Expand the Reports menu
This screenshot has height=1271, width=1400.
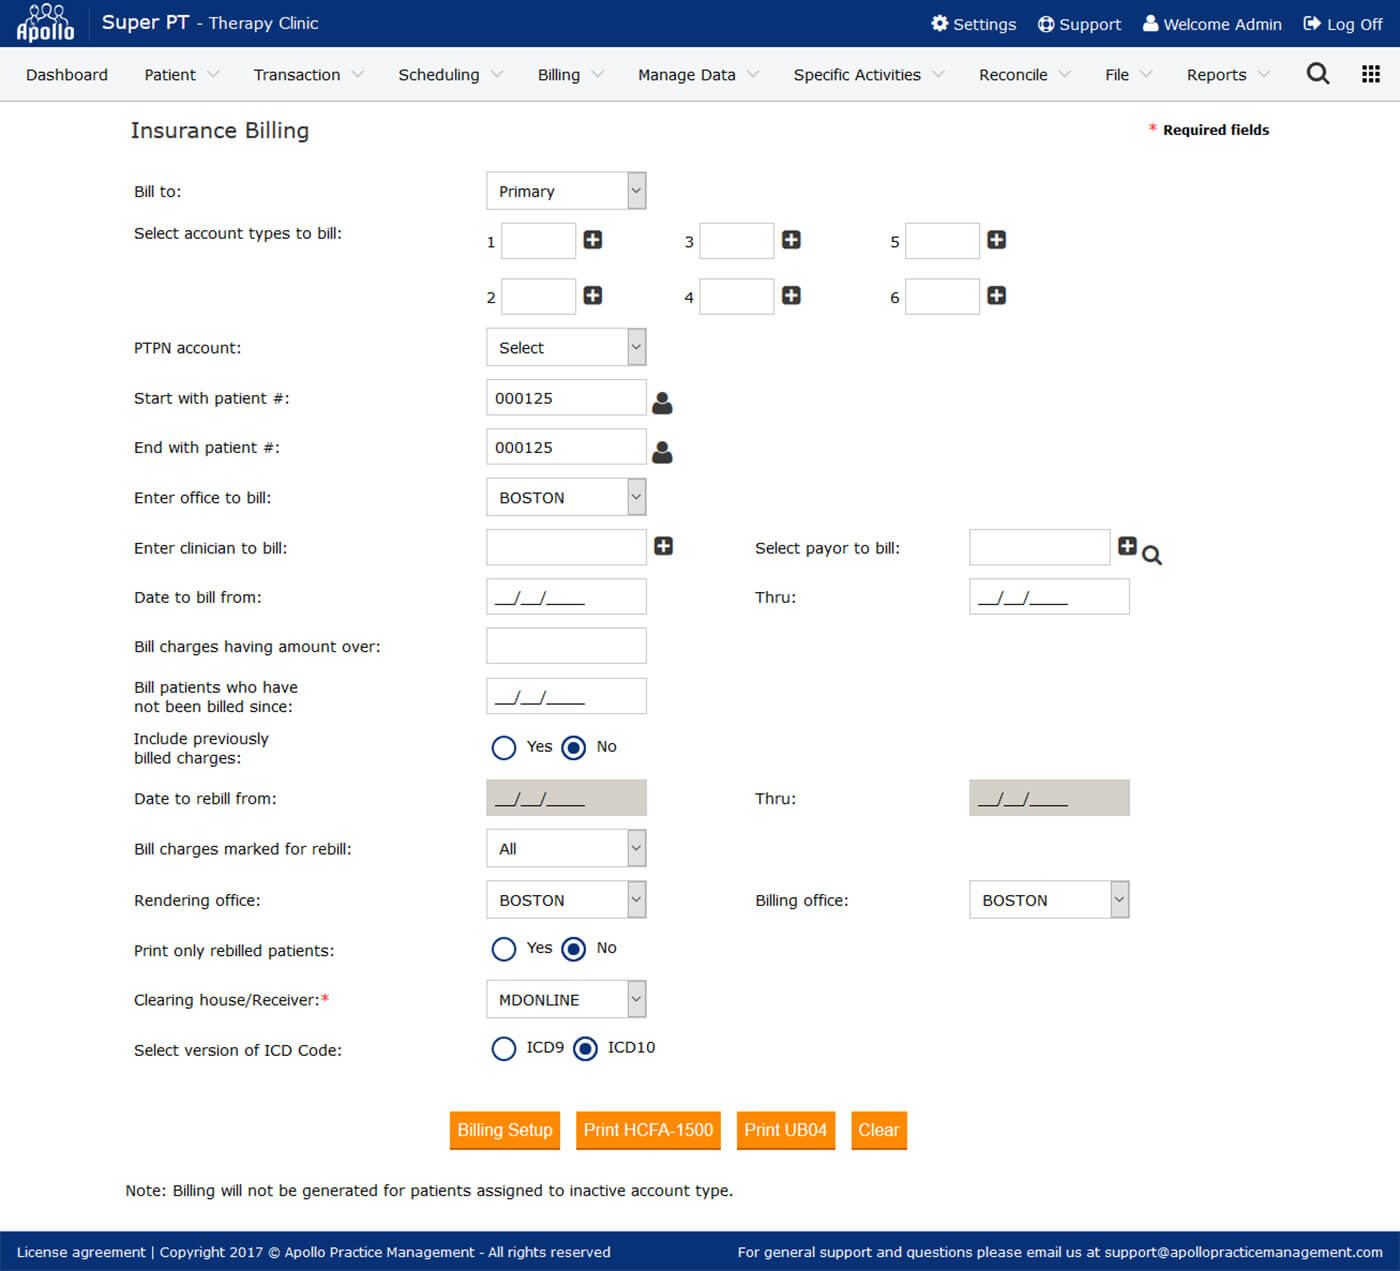click(1228, 75)
